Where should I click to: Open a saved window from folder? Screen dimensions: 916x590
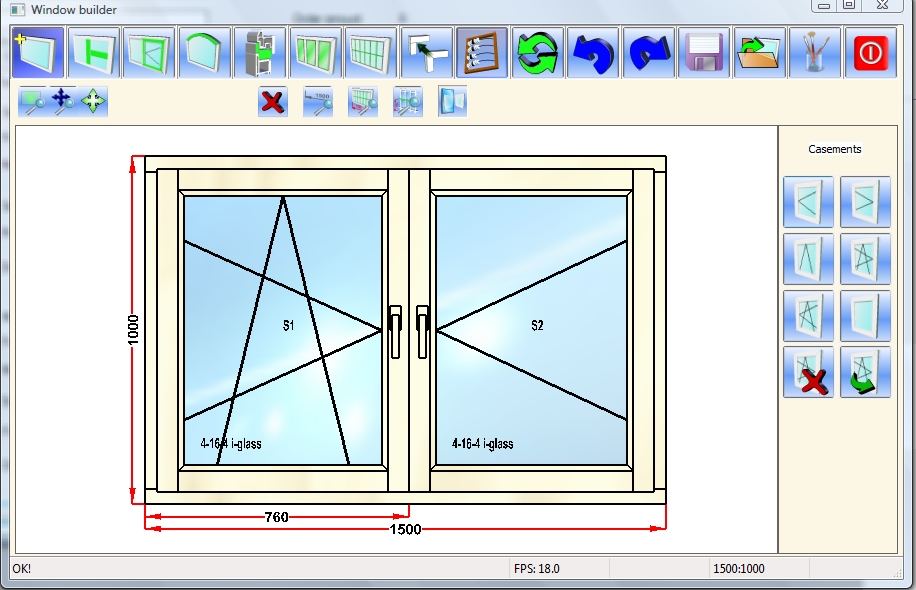coord(759,53)
